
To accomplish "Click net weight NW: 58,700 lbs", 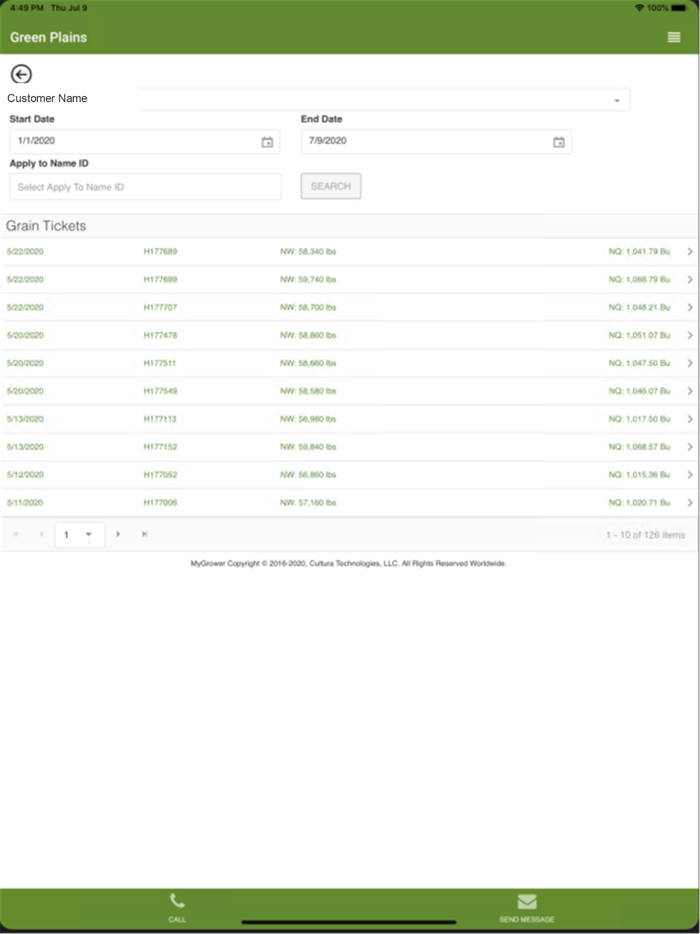I will pos(308,307).
